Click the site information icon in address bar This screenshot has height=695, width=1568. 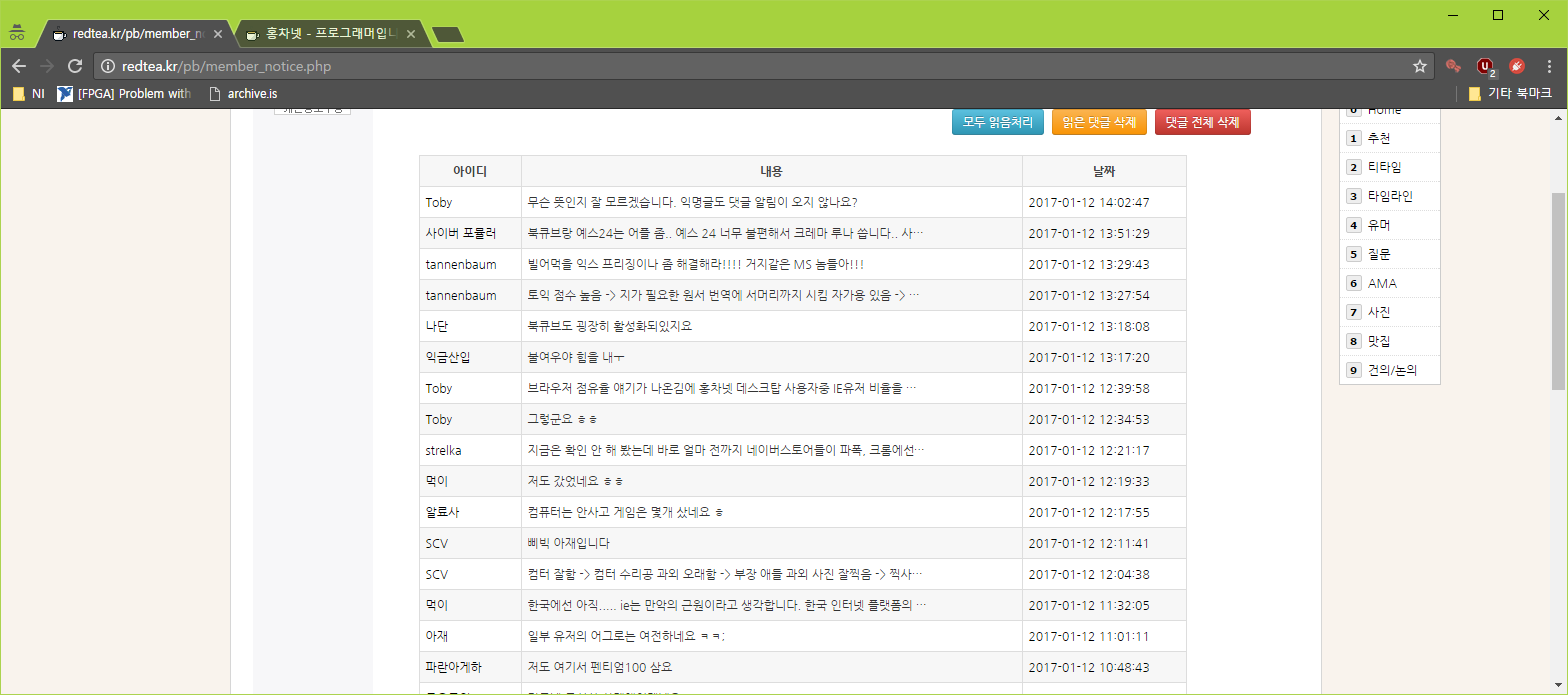tap(108, 67)
